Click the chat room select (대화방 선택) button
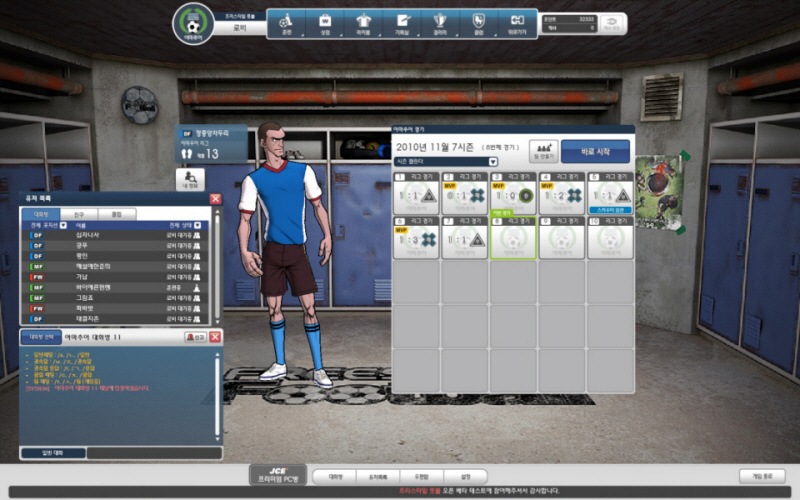Screen dimensions: 800x500 40,338
